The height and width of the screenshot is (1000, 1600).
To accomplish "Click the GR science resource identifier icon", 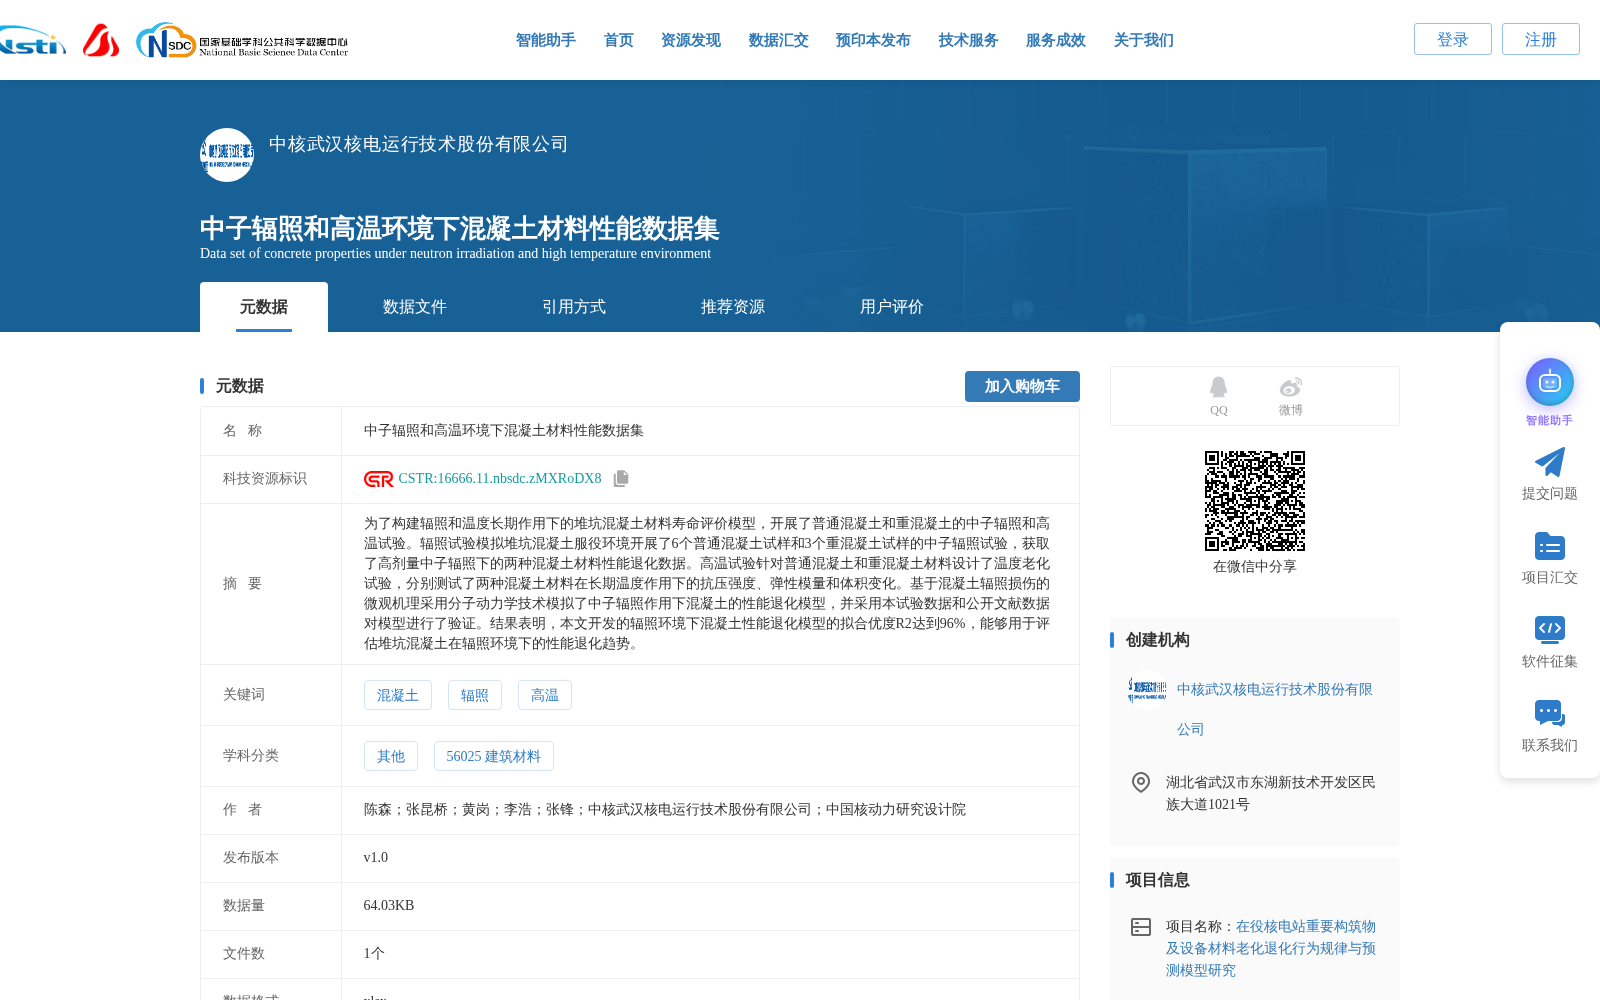I will point(378,479).
